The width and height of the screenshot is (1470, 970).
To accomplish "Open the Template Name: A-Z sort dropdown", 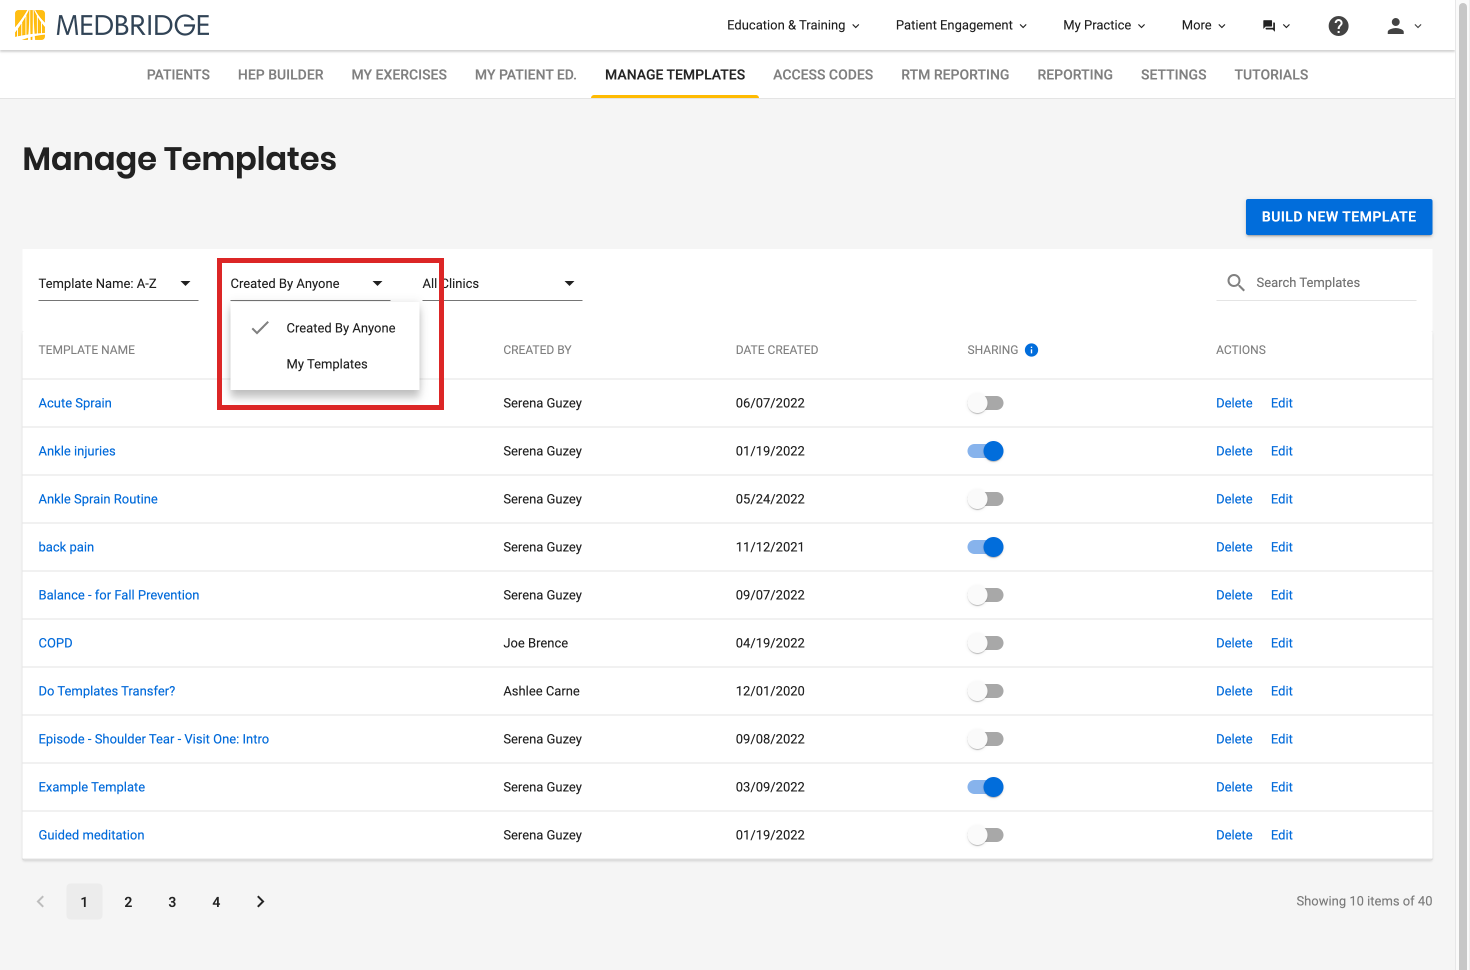I will tap(118, 284).
